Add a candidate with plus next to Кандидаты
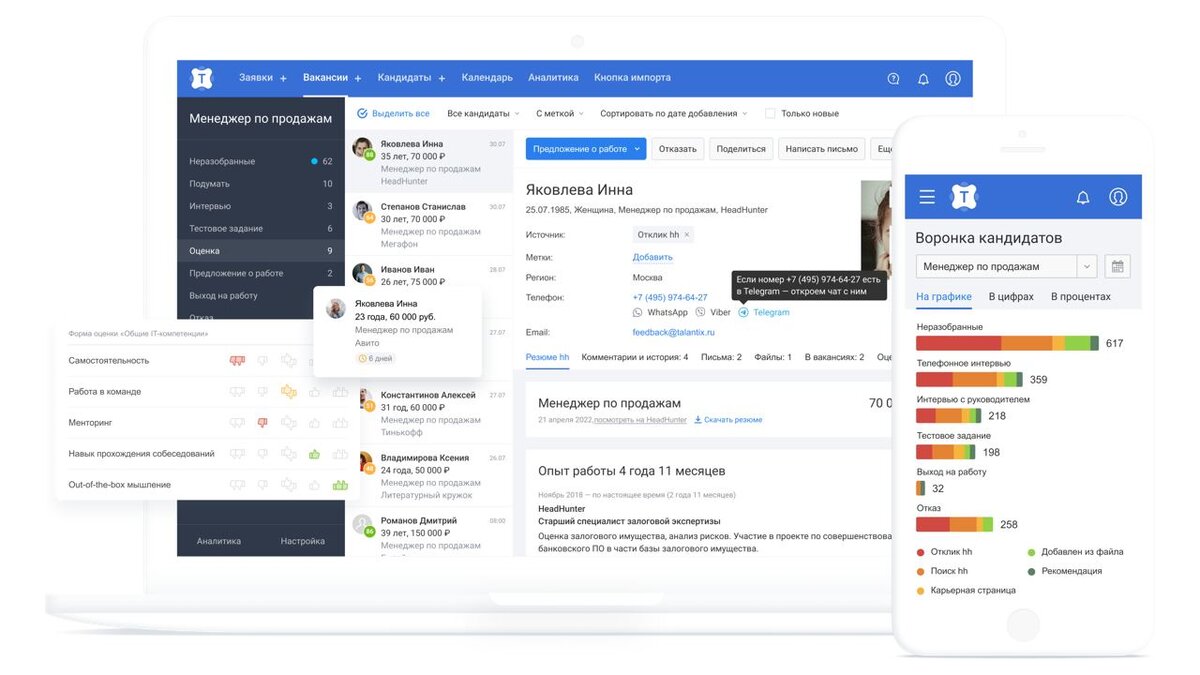1200x675 pixels. click(x=441, y=78)
